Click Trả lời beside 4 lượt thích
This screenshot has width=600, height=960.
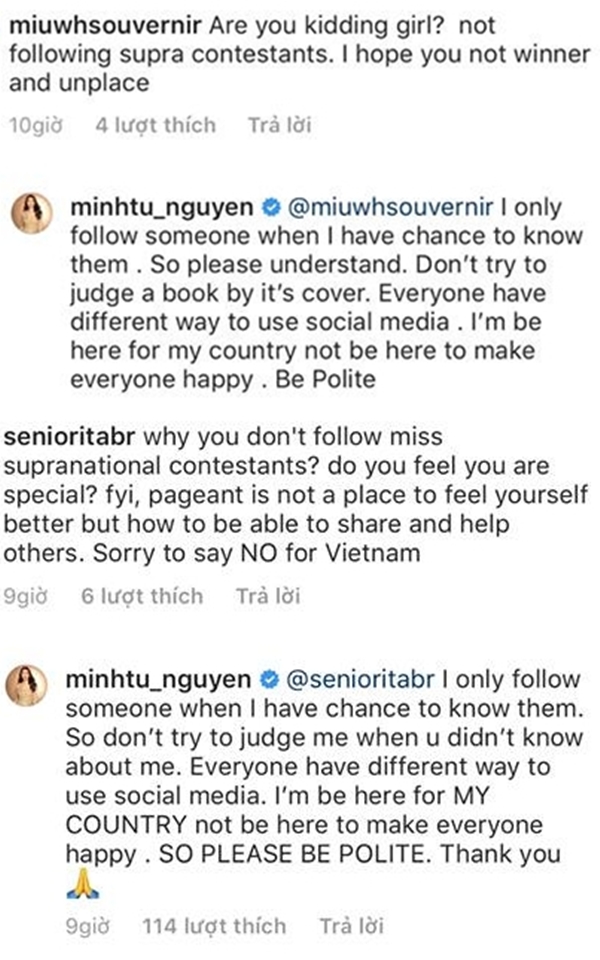point(279,126)
